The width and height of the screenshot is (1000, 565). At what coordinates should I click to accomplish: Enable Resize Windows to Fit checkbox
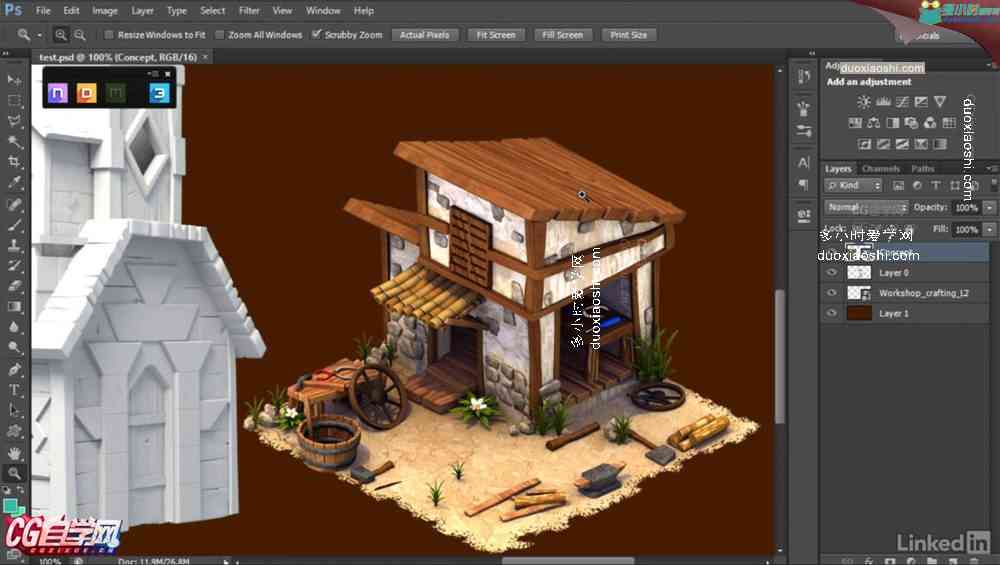coord(109,34)
